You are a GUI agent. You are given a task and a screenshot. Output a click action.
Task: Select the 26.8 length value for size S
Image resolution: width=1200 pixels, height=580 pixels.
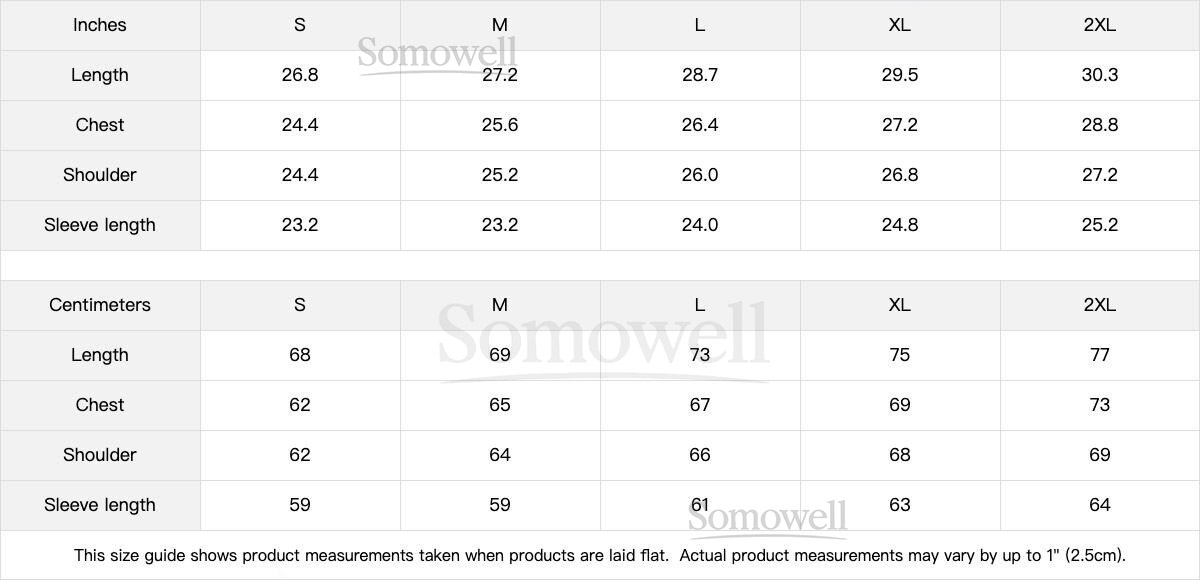(x=299, y=75)
